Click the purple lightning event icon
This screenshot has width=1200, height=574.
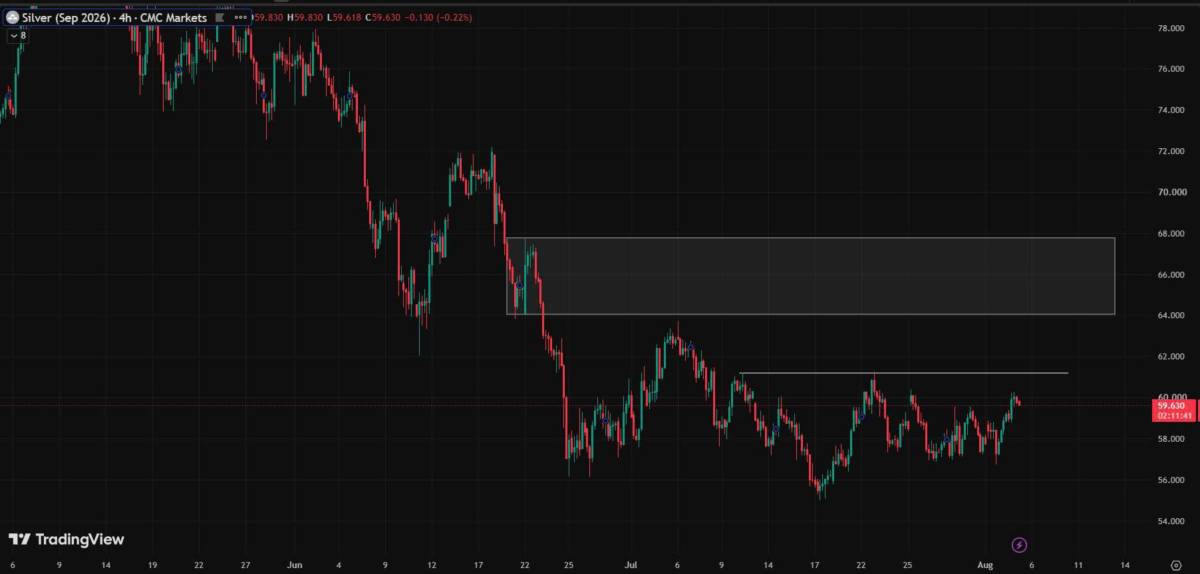[1019, 545]
